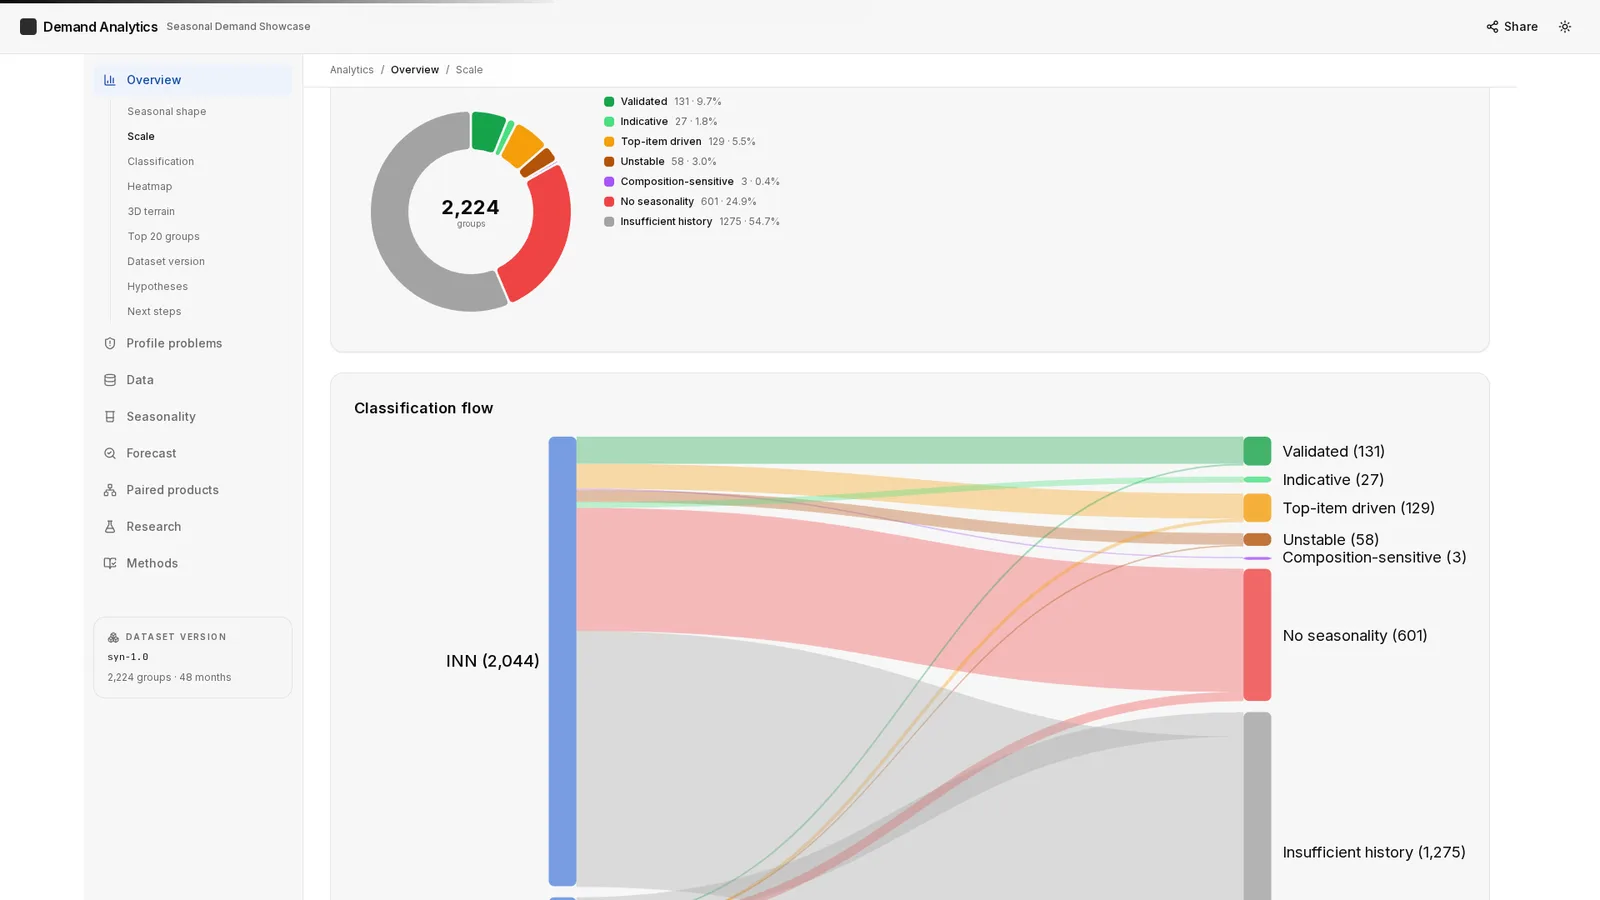Click the Share icon in header
Screen dimensions: 1600x900
pyautogui.click(x=1492, y=27)
